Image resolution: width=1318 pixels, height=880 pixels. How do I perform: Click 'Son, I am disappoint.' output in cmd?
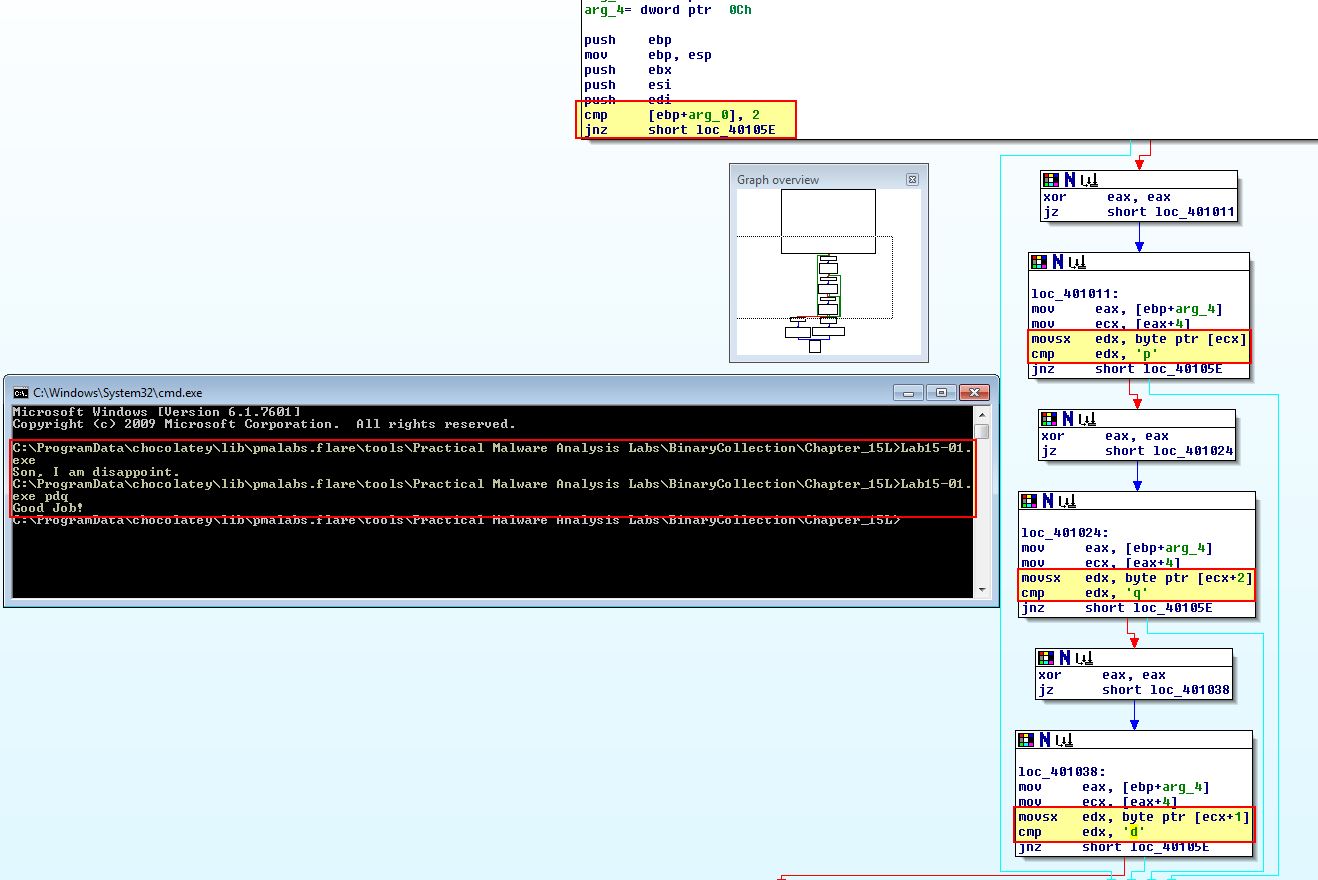96,472
